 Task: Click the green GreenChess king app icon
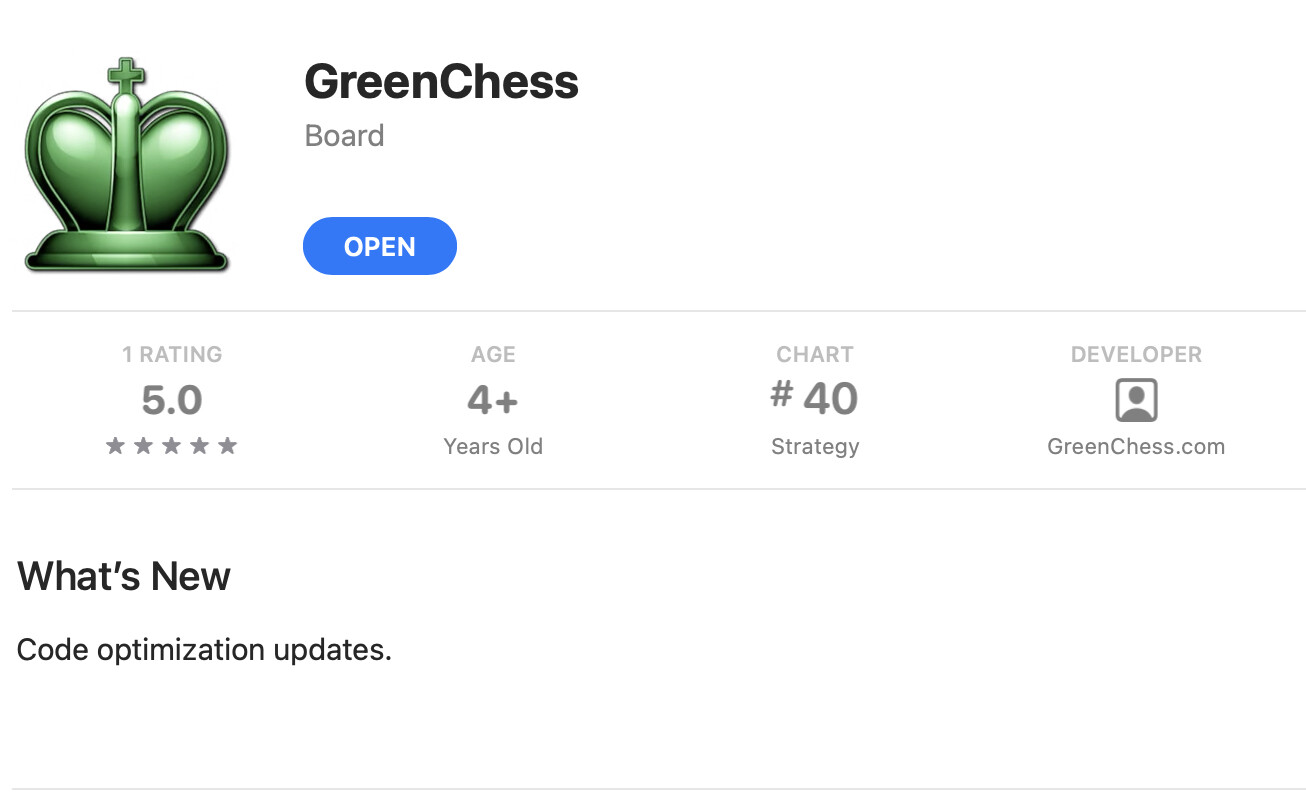pyautogui.click(x=127, y=165)
